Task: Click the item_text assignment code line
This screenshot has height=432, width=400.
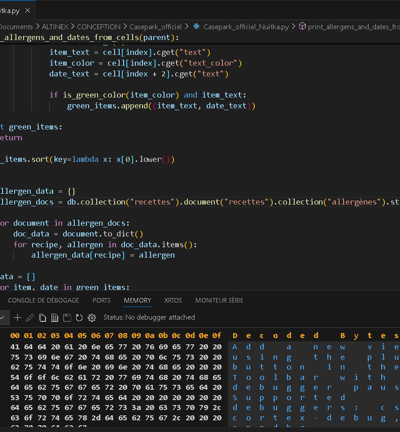Action: click(130, 52)
